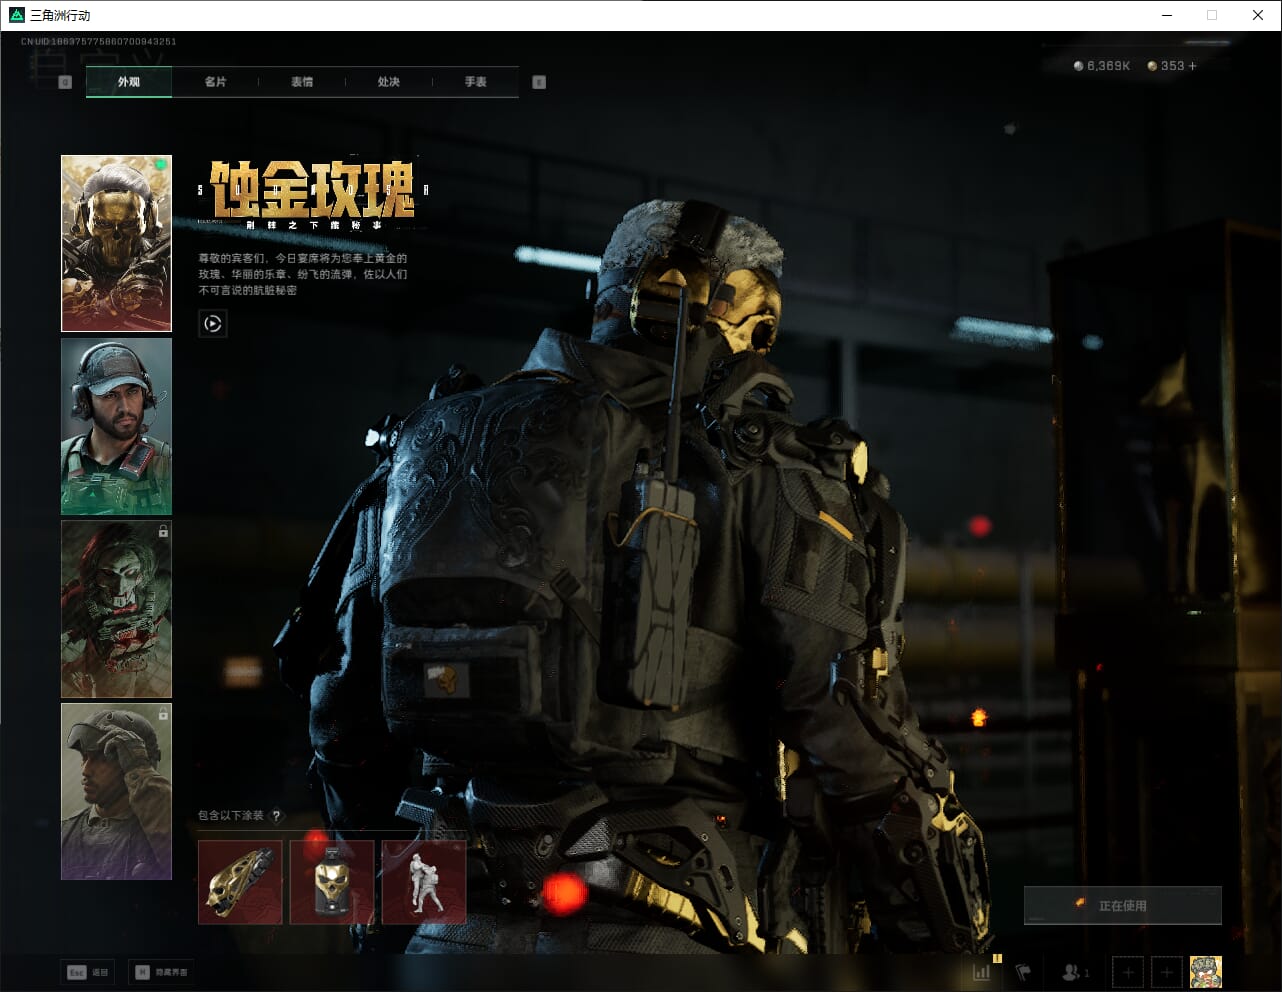Click the Q key previous-tab icon
This screenshot has width=1282, height=992.
tap(65, 82)
